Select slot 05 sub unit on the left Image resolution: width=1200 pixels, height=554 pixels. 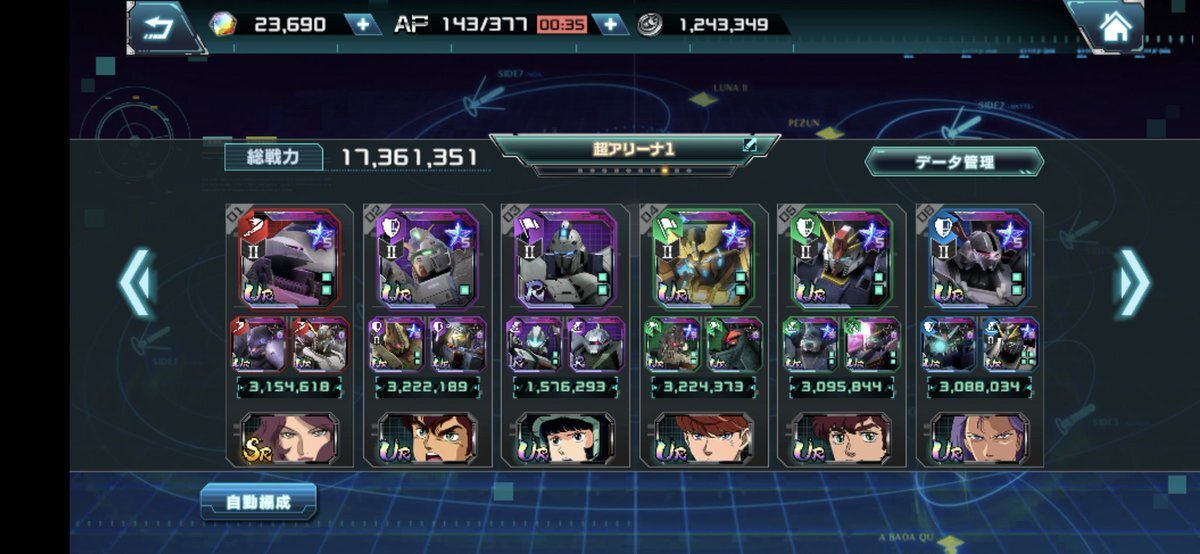pyautogui.click(x=811, y=345)
